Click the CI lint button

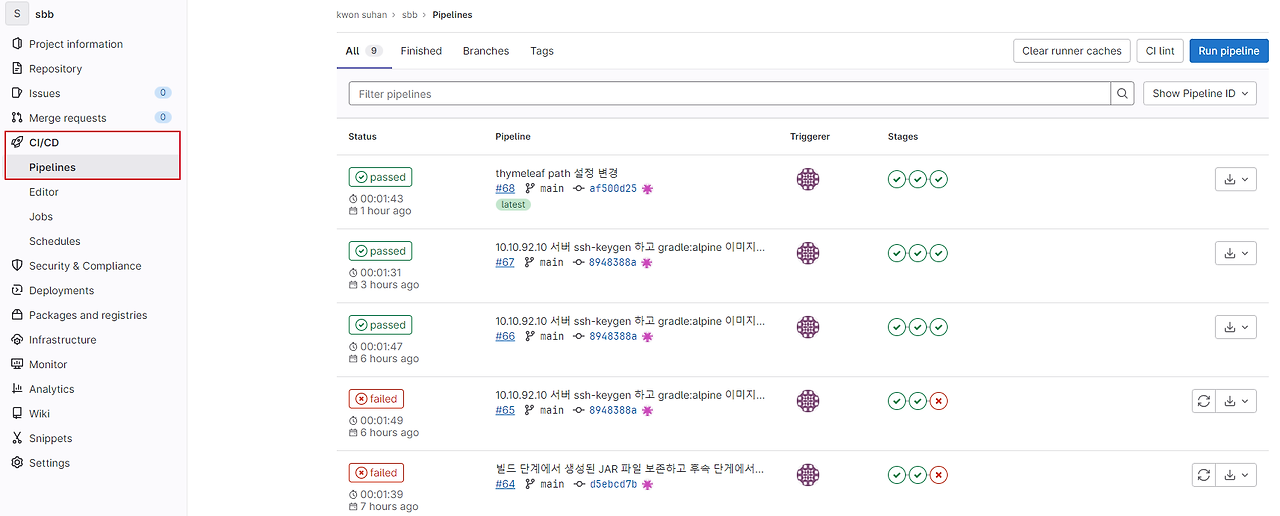point(1160,51)
